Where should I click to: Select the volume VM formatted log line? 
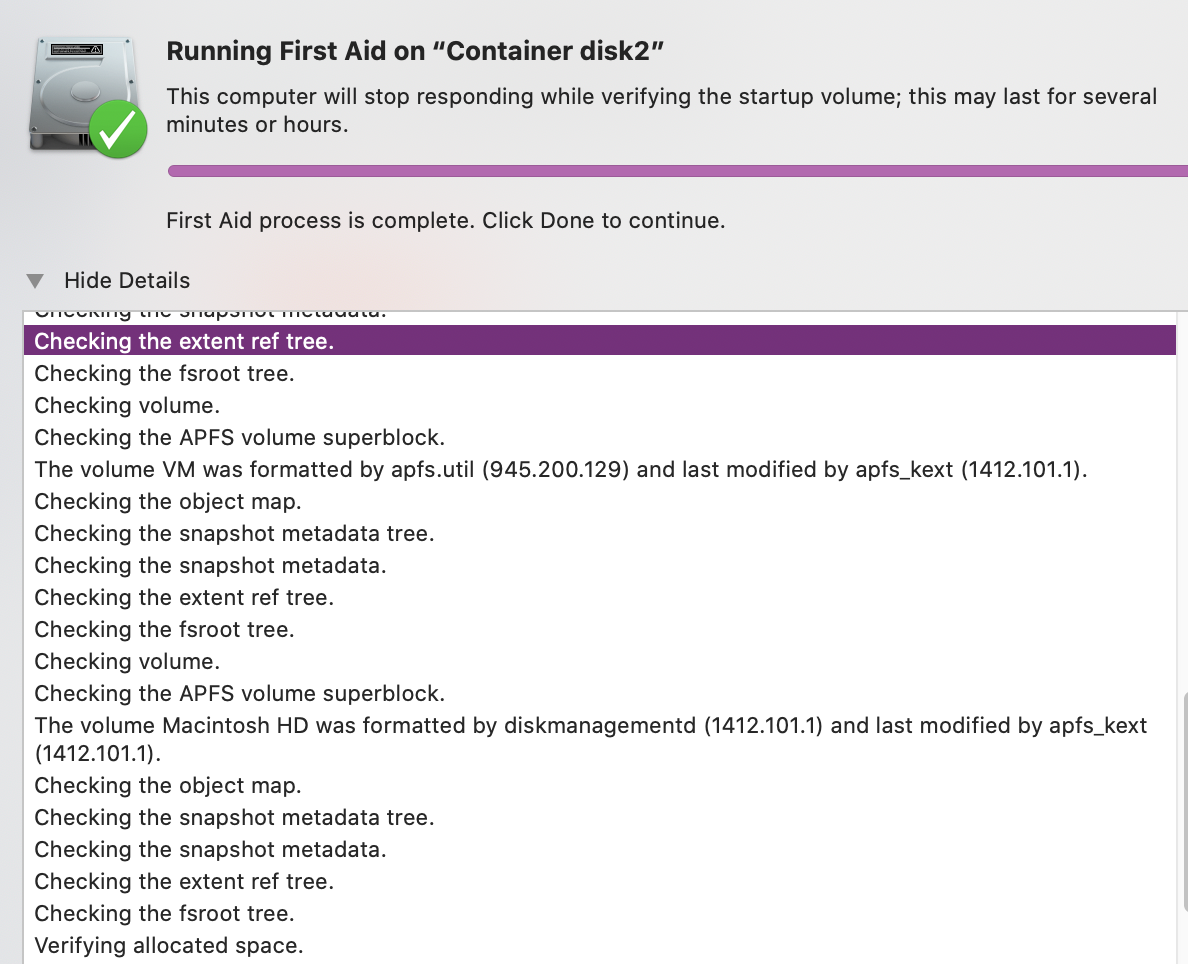561,470
